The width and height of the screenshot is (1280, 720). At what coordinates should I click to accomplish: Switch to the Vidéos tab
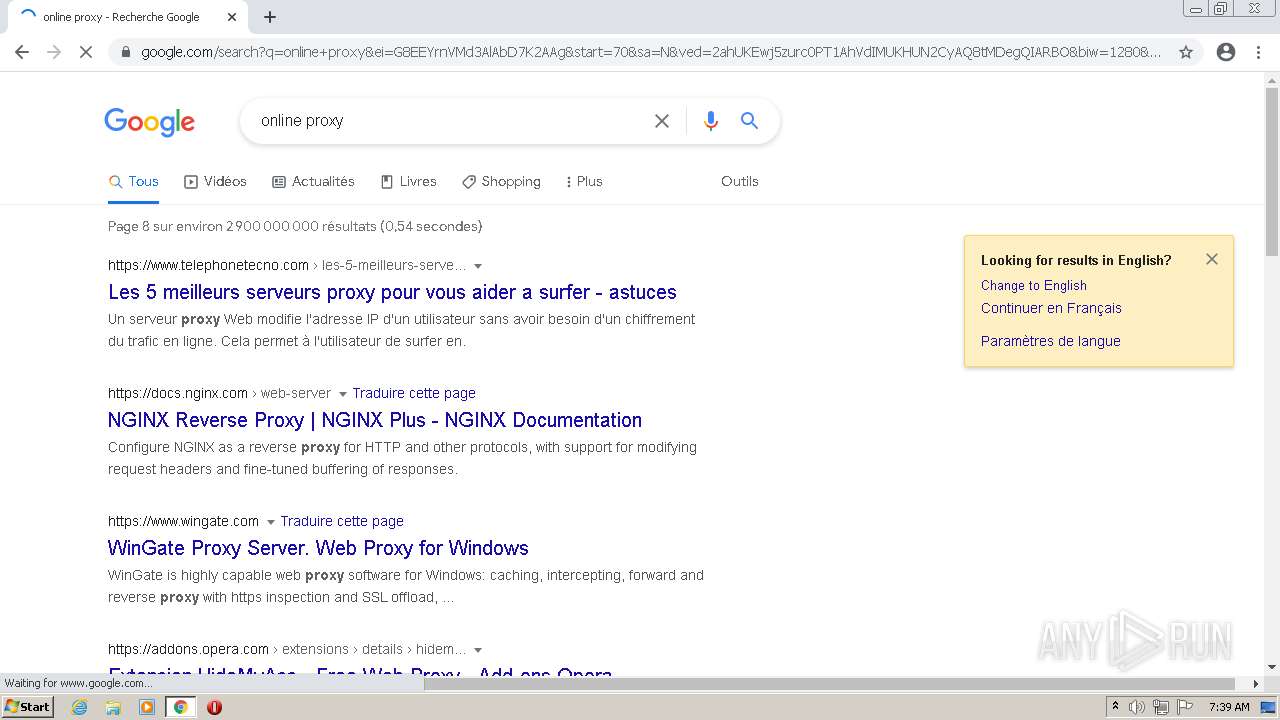215,181
